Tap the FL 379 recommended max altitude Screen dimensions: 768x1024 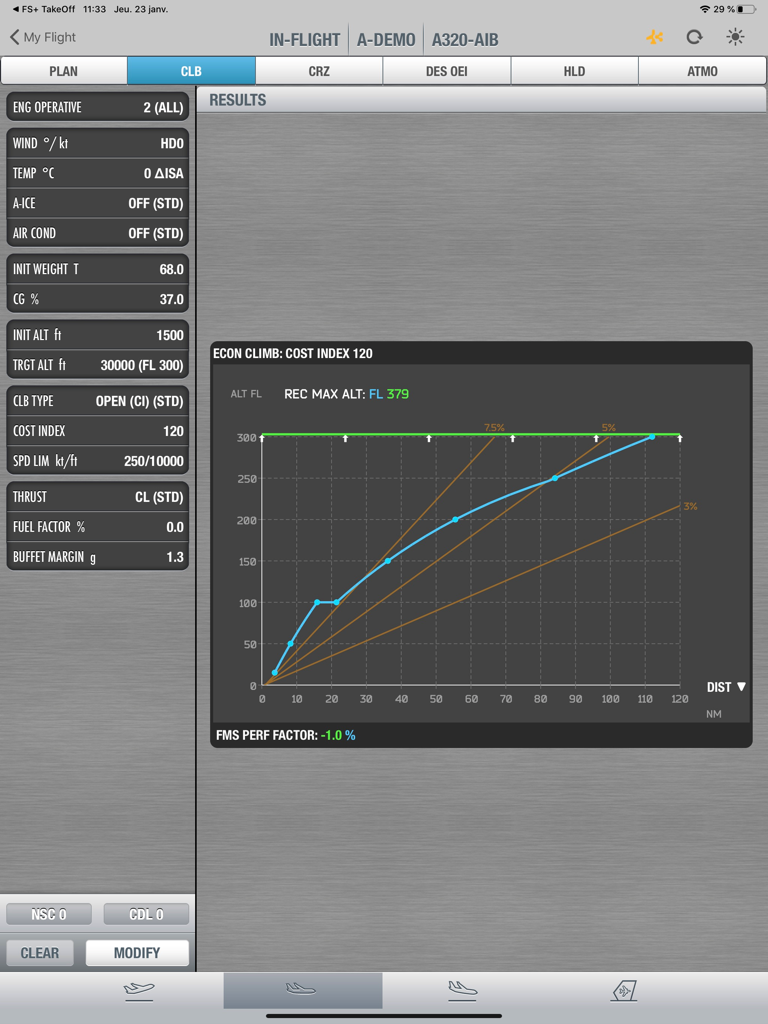point(389,394)
